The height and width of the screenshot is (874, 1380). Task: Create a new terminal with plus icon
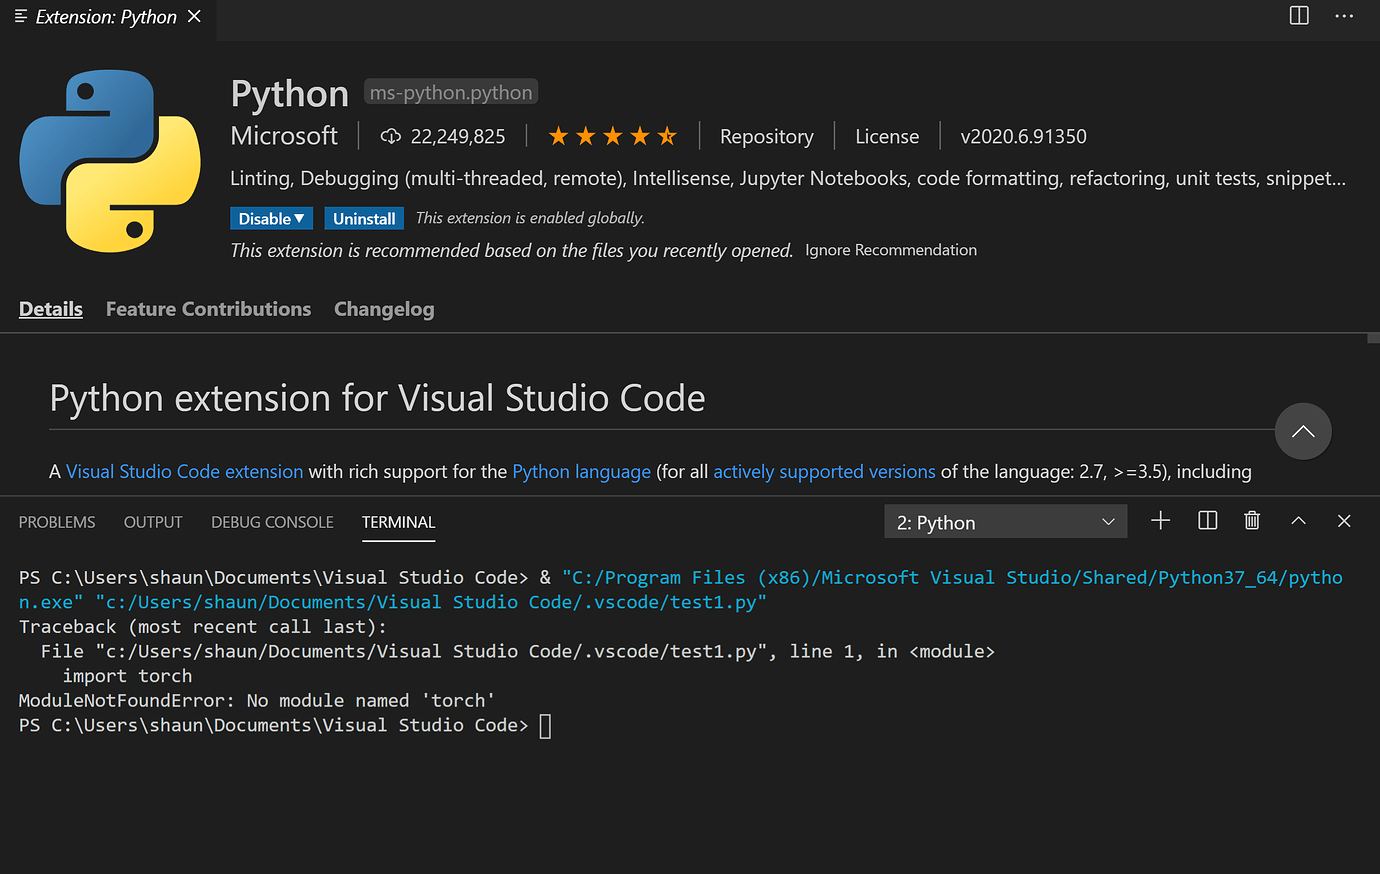click(1160, 521)
